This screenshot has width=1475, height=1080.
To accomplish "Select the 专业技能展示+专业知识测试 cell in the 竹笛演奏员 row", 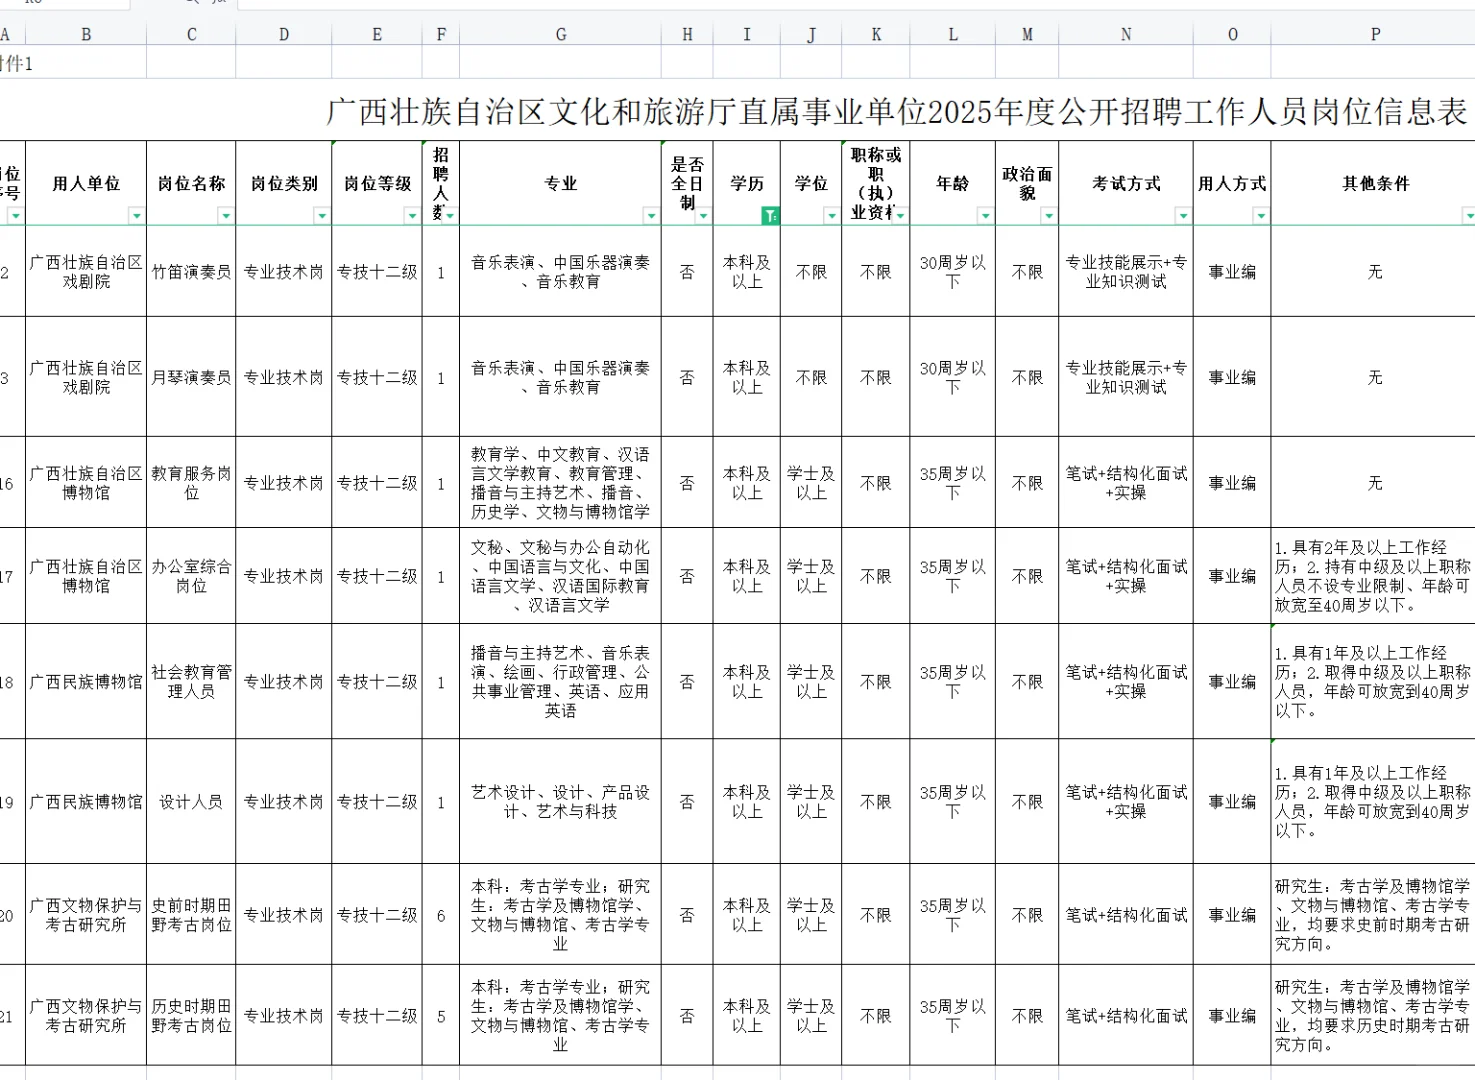I will click(x=1126, y=272).
